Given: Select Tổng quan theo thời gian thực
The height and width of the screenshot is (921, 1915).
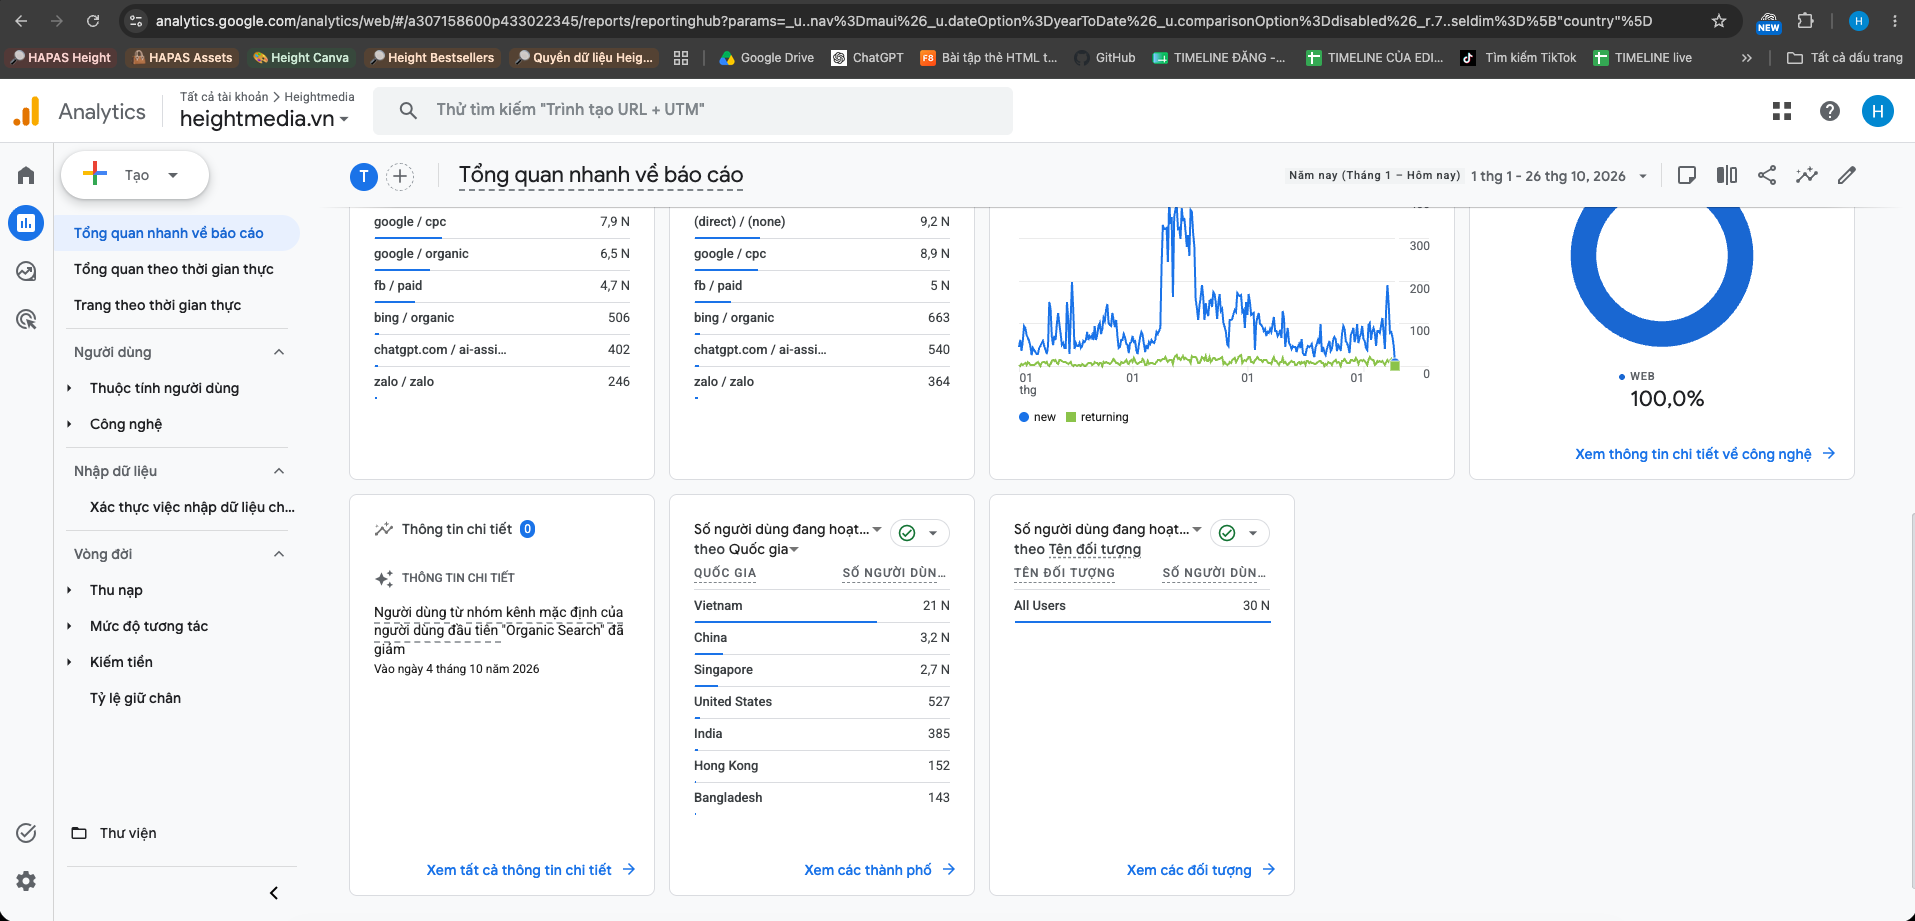Looking at the screenshot, I should click(174, 269).
